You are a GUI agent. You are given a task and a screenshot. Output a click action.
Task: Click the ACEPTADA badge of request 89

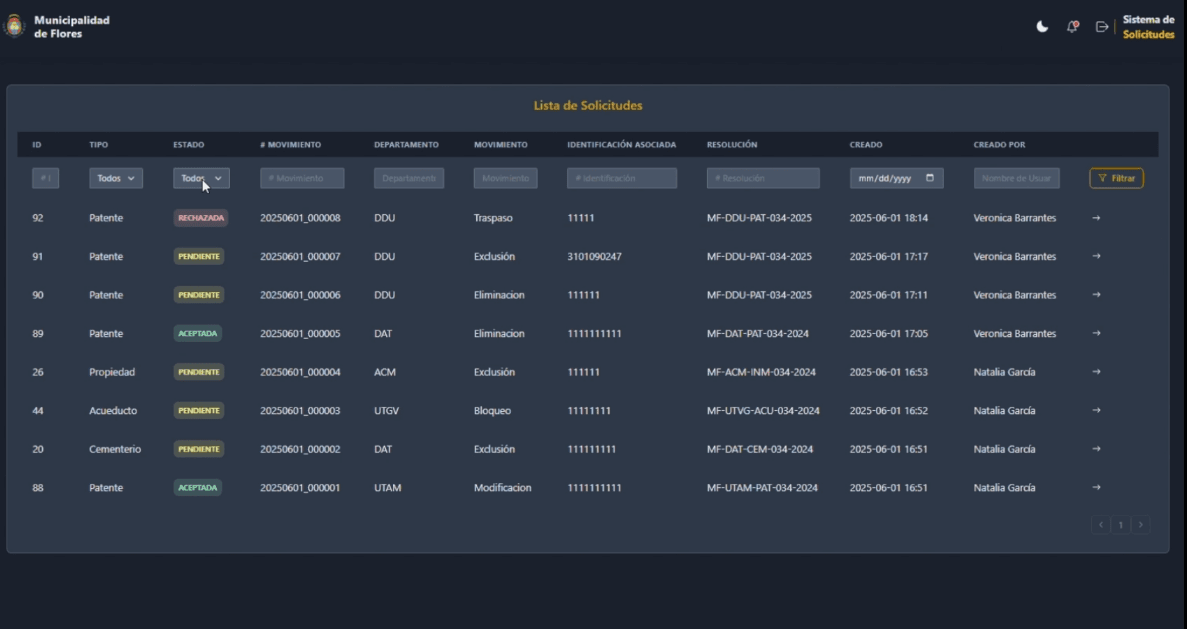click(198, 333)
